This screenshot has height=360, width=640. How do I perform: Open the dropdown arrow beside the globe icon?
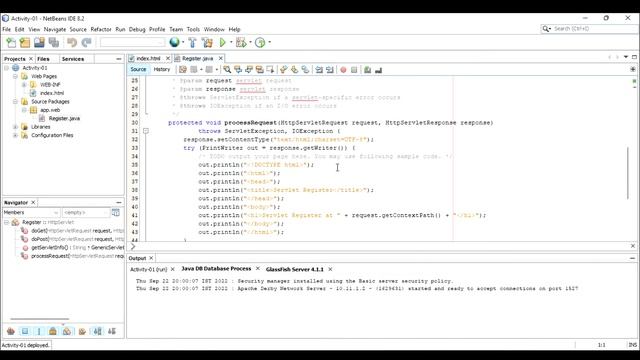183,42
